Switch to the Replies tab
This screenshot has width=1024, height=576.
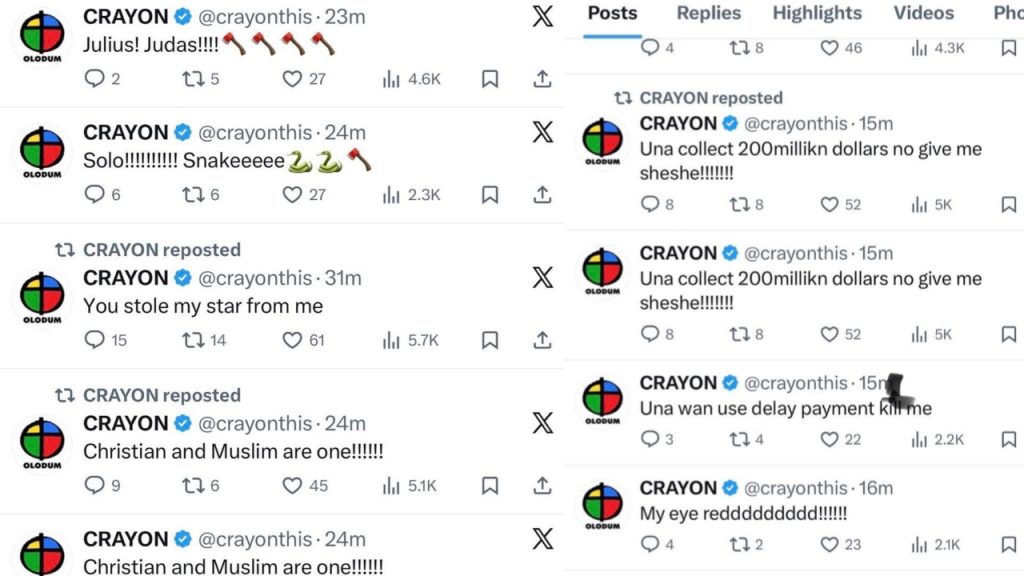709,13
